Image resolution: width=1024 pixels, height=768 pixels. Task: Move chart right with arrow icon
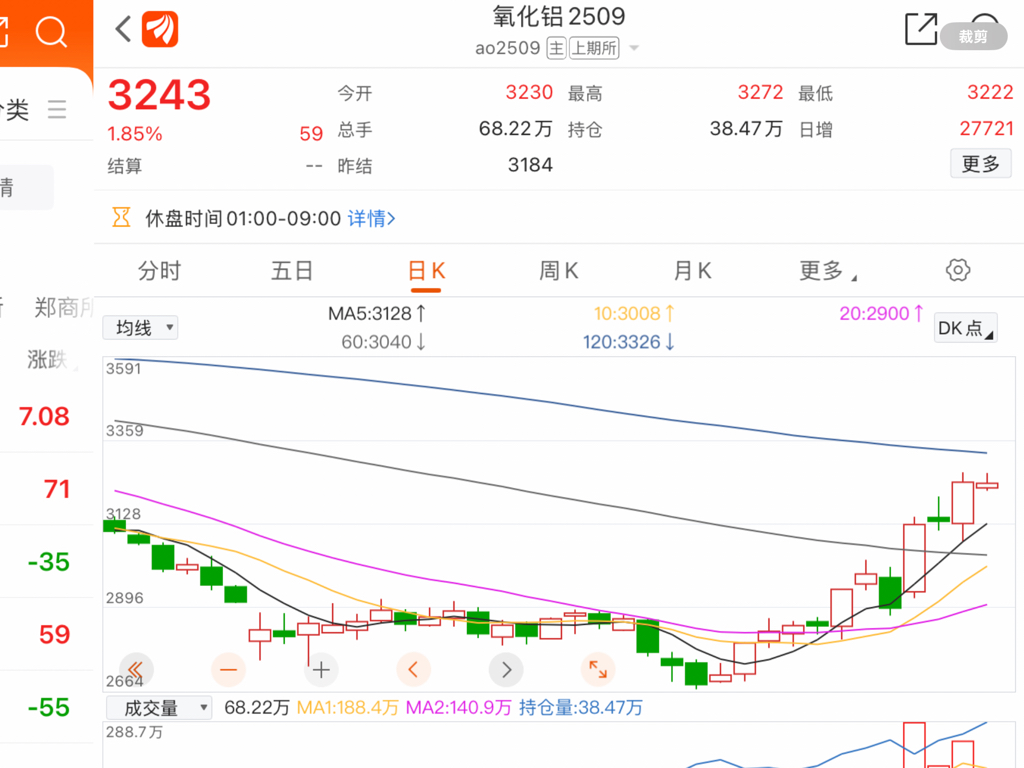(506, 669)
